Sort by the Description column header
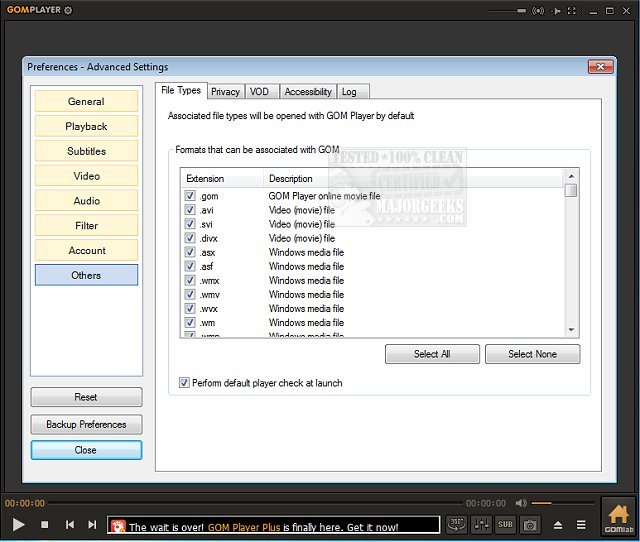Viewport: 640px width, 542px height. (413, 178)
